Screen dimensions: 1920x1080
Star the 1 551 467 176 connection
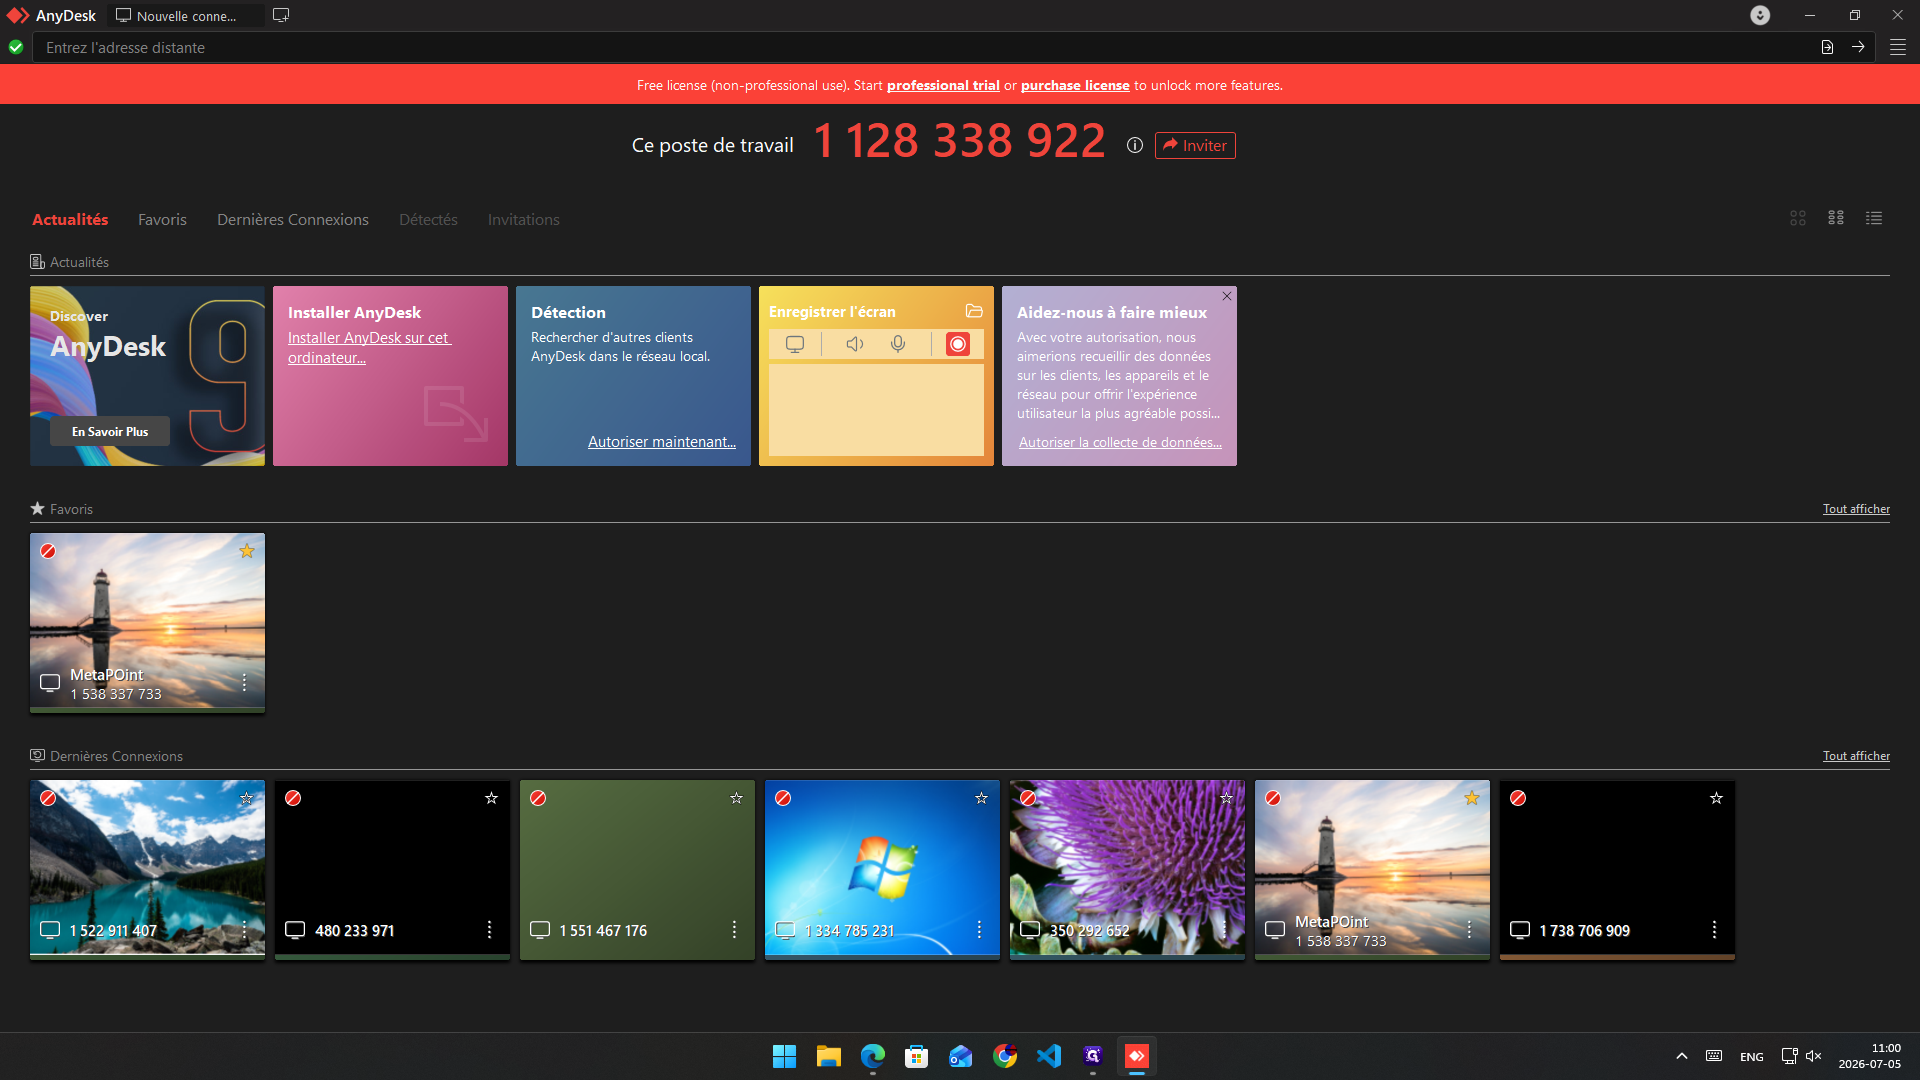736,798
